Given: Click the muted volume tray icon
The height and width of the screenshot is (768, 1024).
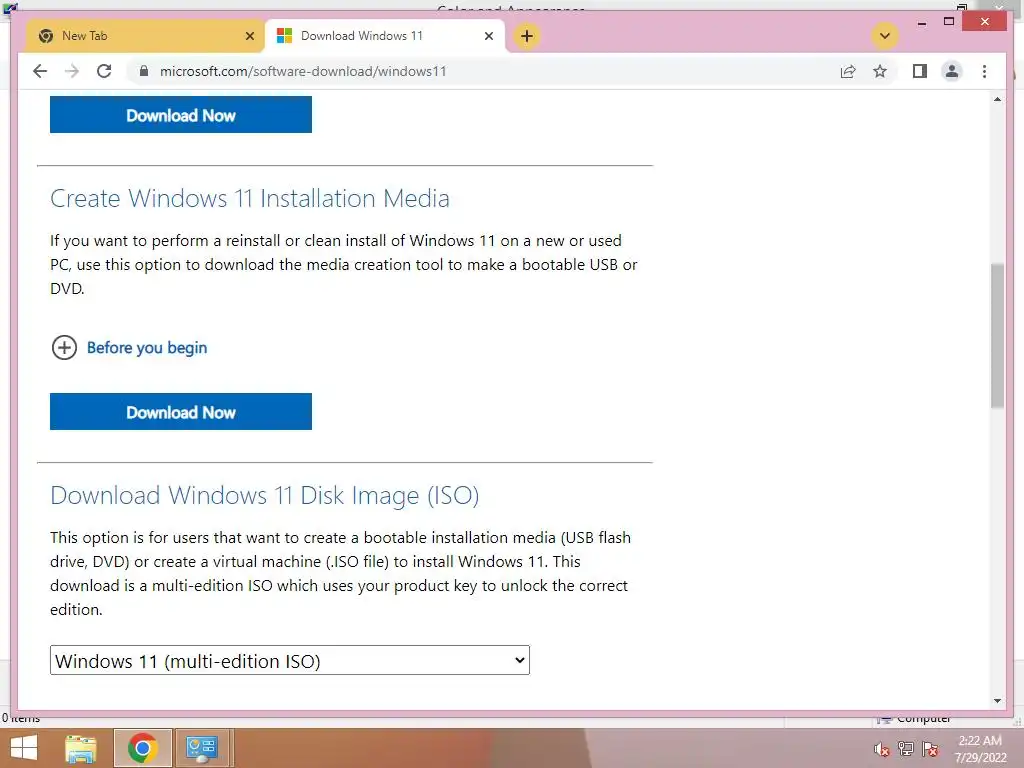Looking at the screenshot, I should tap(882, 749).
